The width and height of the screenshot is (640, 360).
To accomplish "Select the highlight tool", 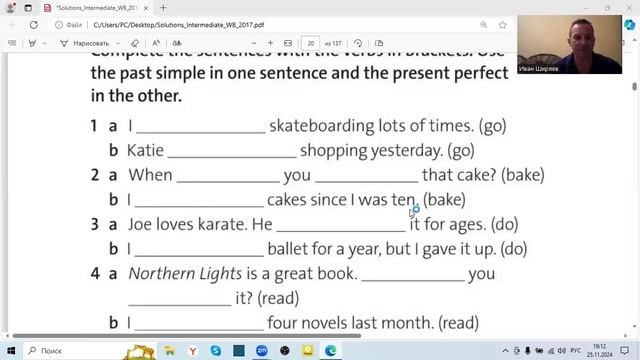I will pyautogui.click(x=32, y=43).
